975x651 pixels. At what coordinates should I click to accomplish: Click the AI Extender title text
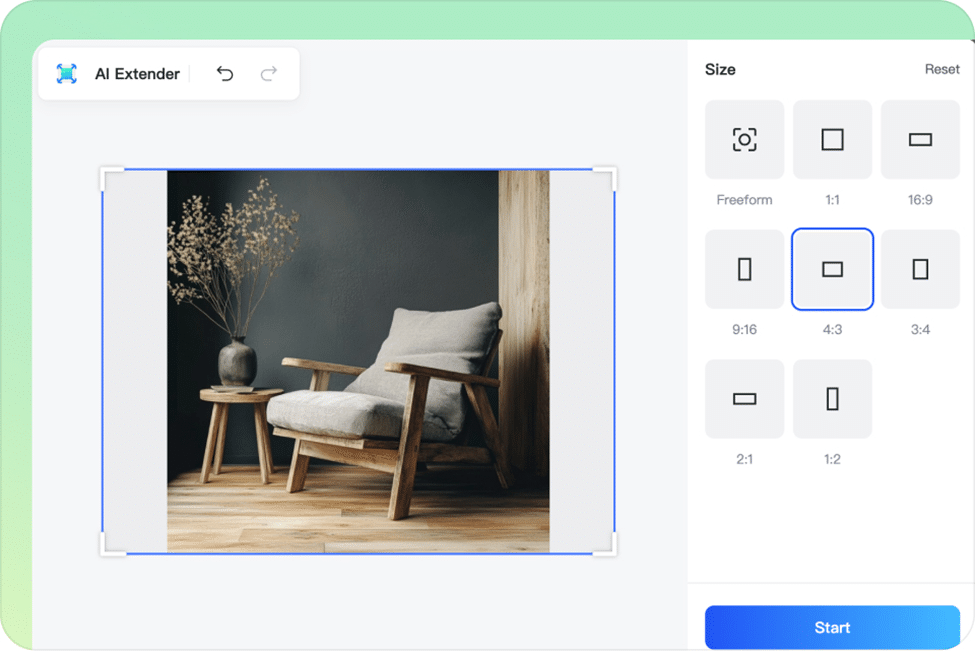pyautogui.click(x=137, y=74)
